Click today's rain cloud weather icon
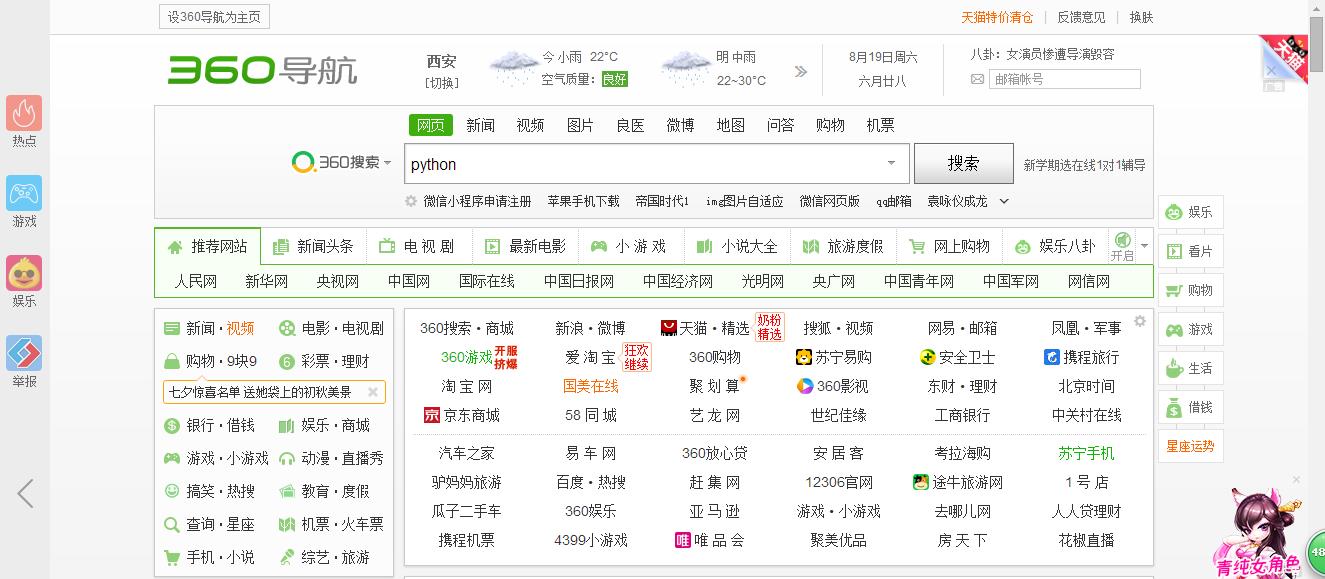The height and width of the screenshot is (579, 1325). coord(514,68)
